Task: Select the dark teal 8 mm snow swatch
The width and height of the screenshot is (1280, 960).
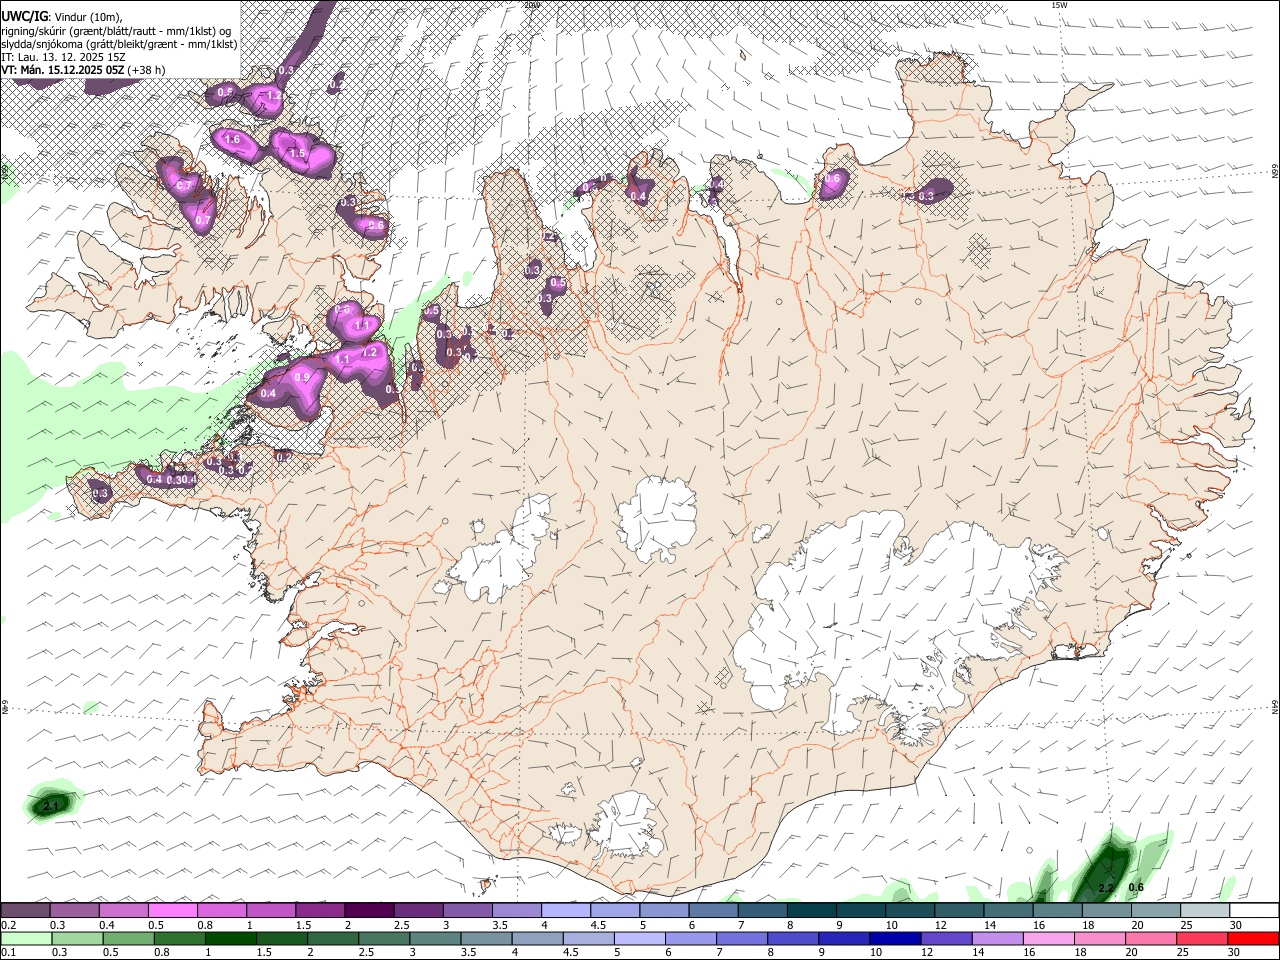Action: point(811,911)
